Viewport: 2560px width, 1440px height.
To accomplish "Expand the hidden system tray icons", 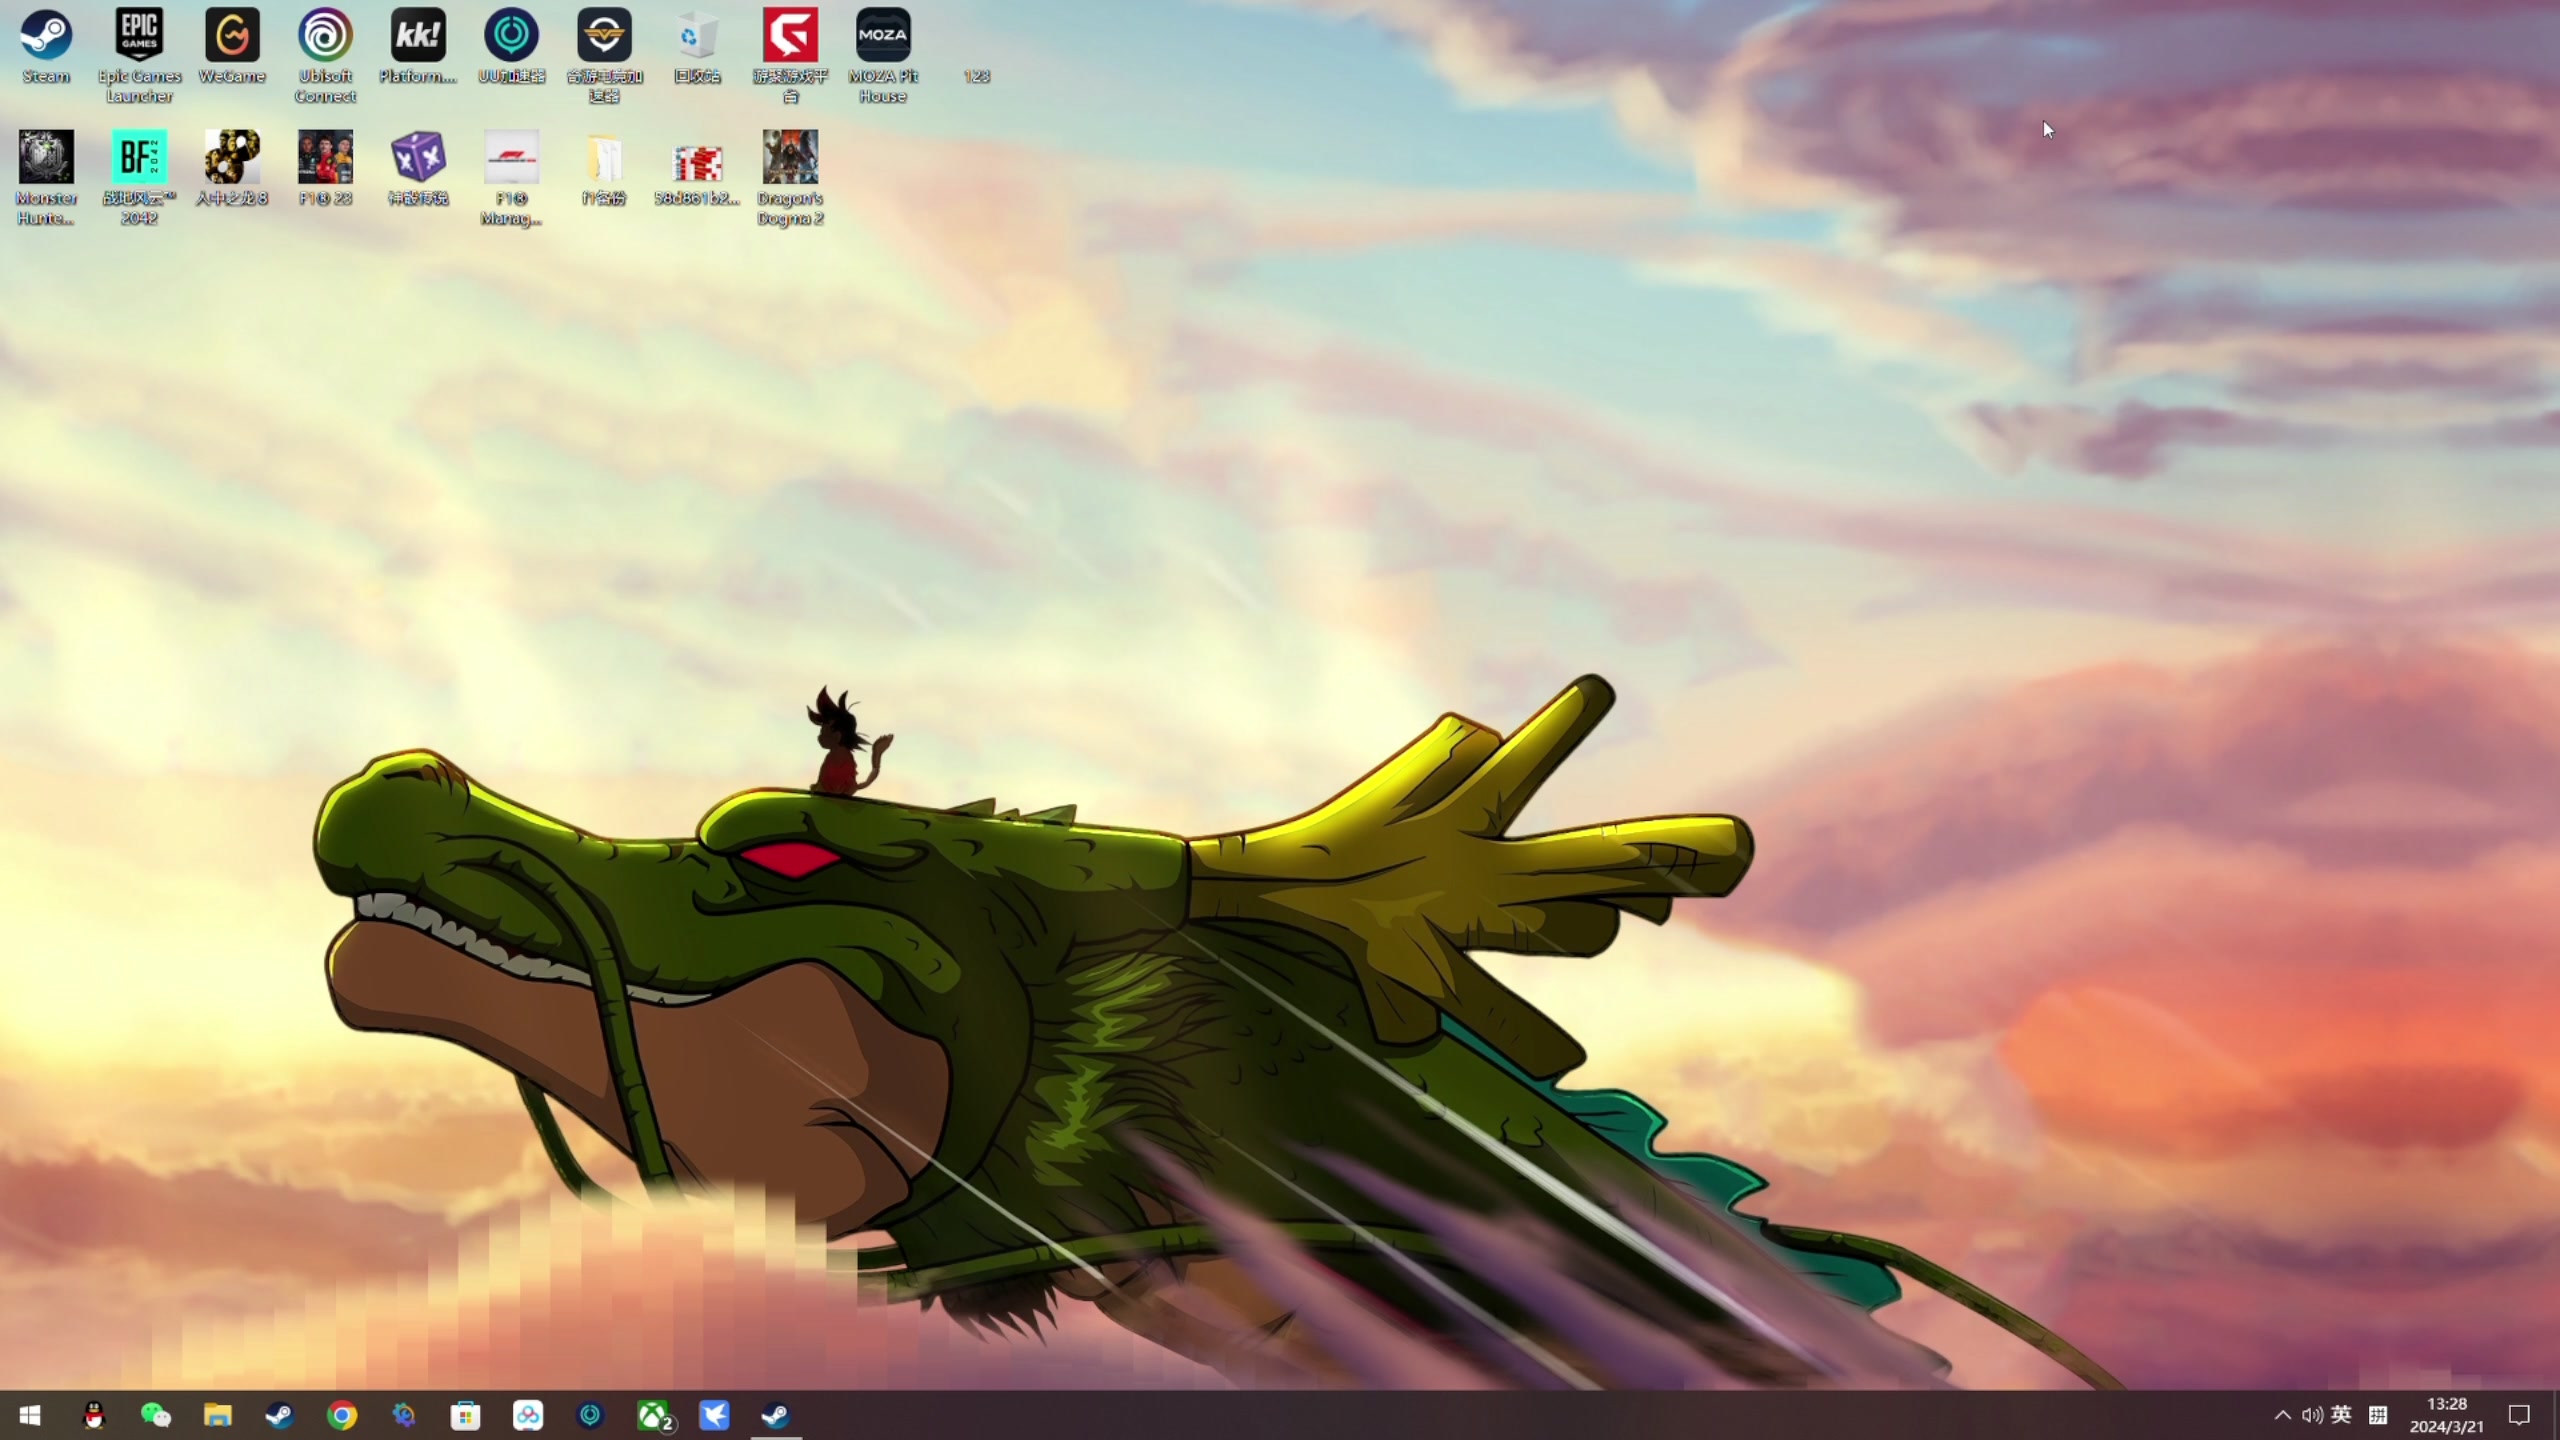I will pyautogui.click(x=2282, y=1415).
